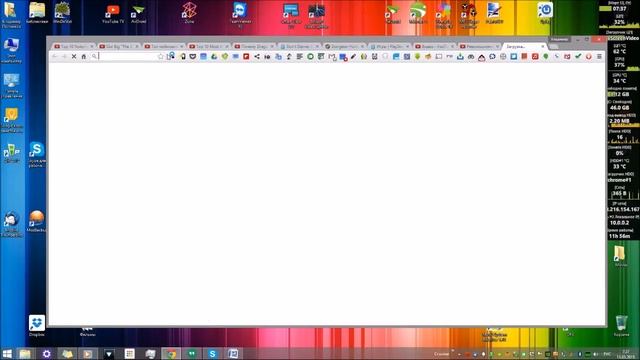Viewport: 640px width, 360px height.
Task: Click the blue Twitter-style extension icon
Action: pos(514,57)
